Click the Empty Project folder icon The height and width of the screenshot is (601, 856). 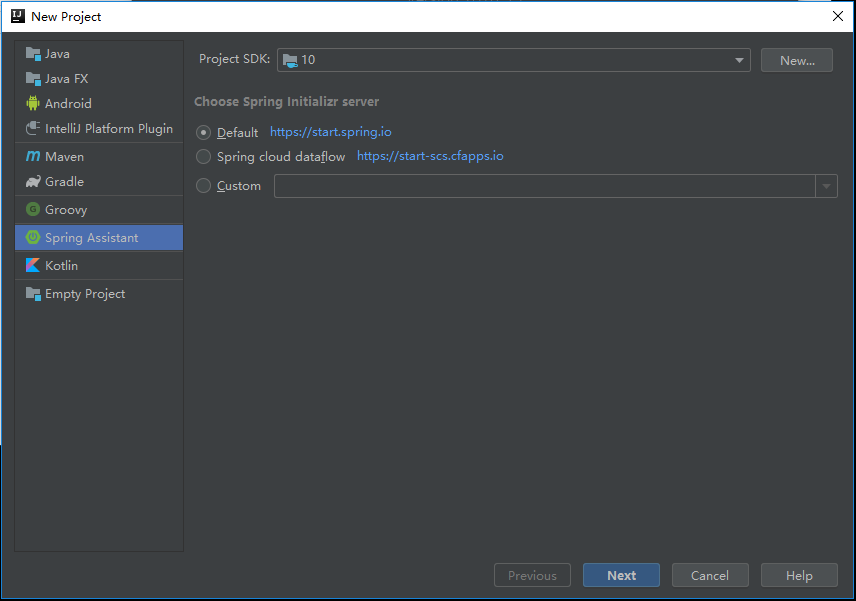click(33, 294)
